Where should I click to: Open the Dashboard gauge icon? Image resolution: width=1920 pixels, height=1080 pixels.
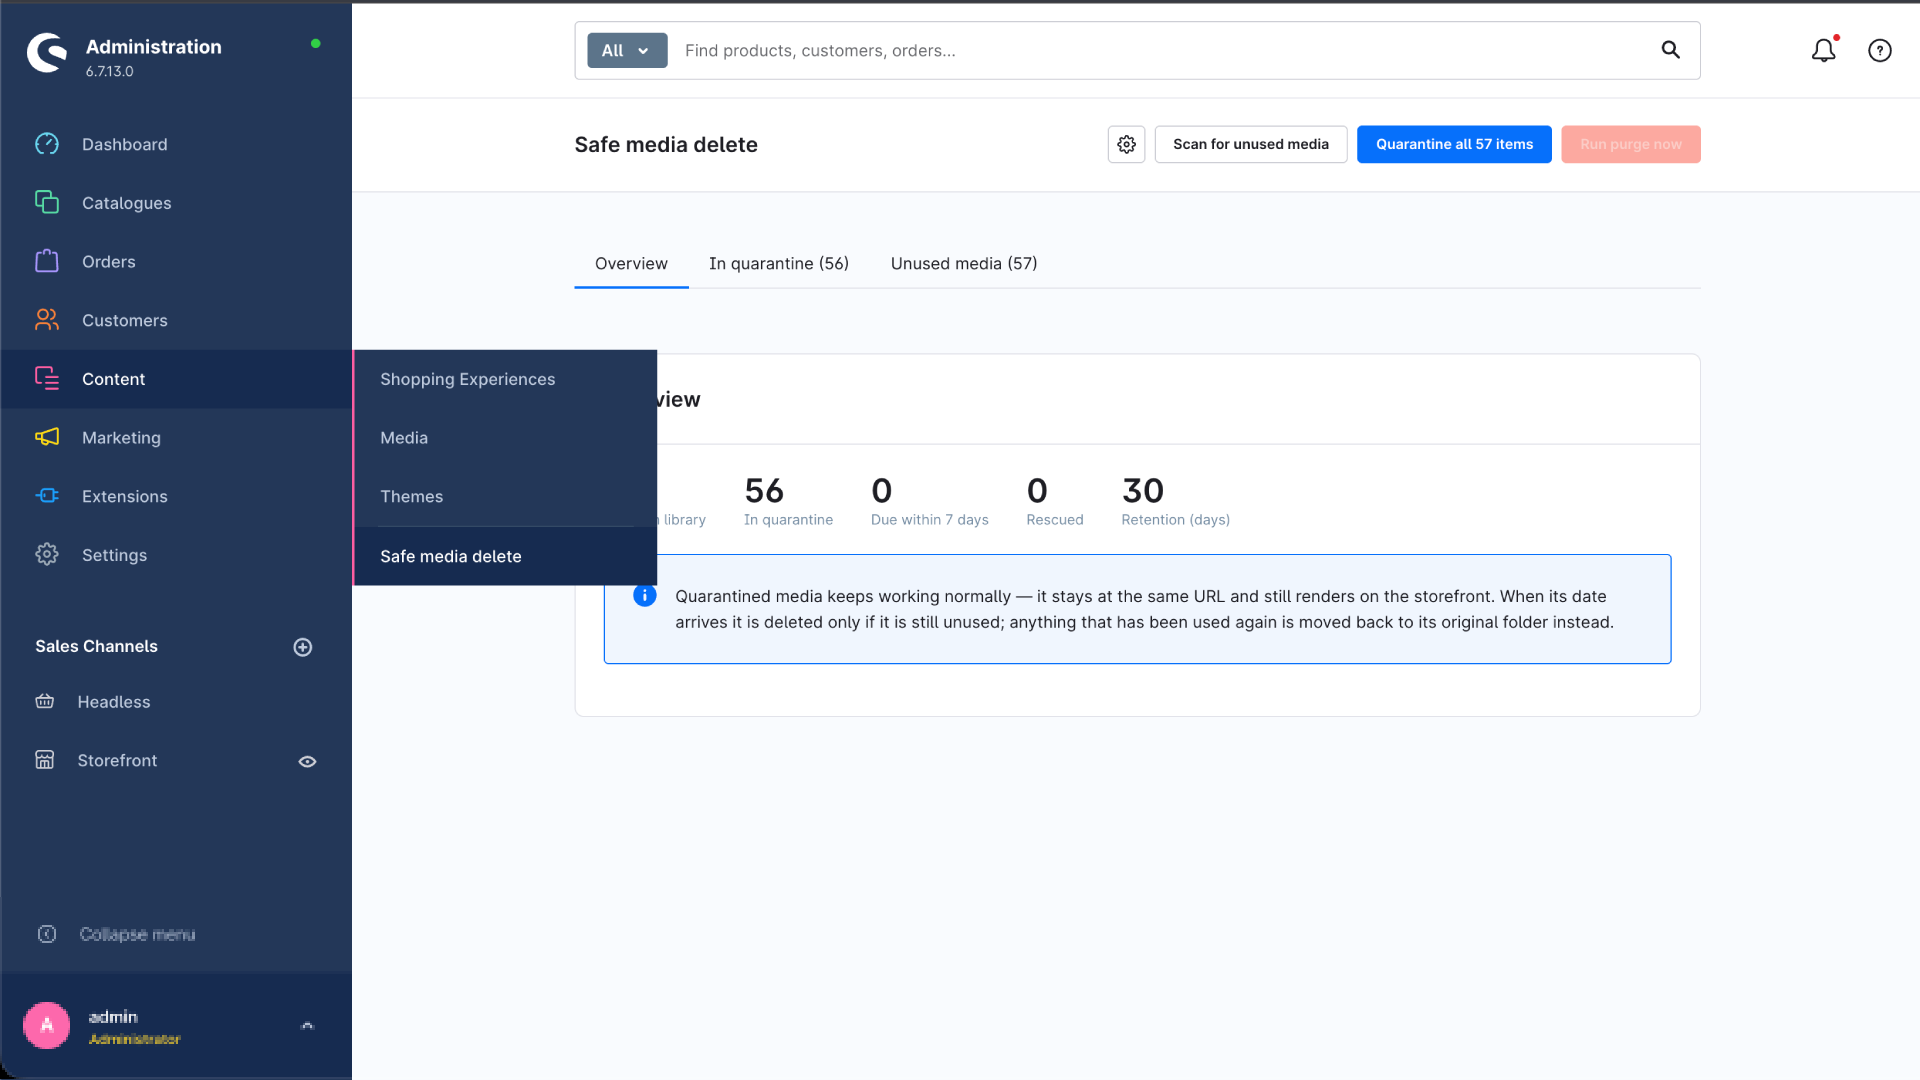47,144
